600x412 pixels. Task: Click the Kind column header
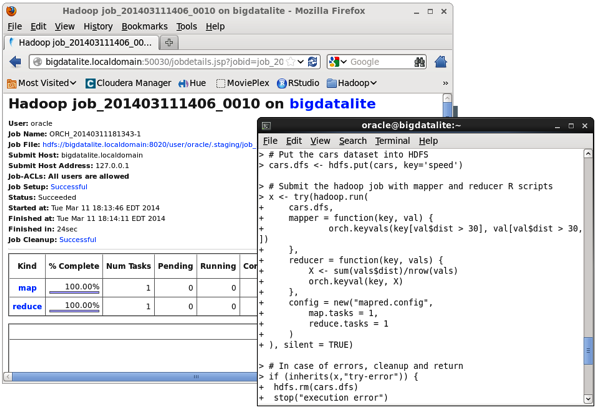(27, 266)
